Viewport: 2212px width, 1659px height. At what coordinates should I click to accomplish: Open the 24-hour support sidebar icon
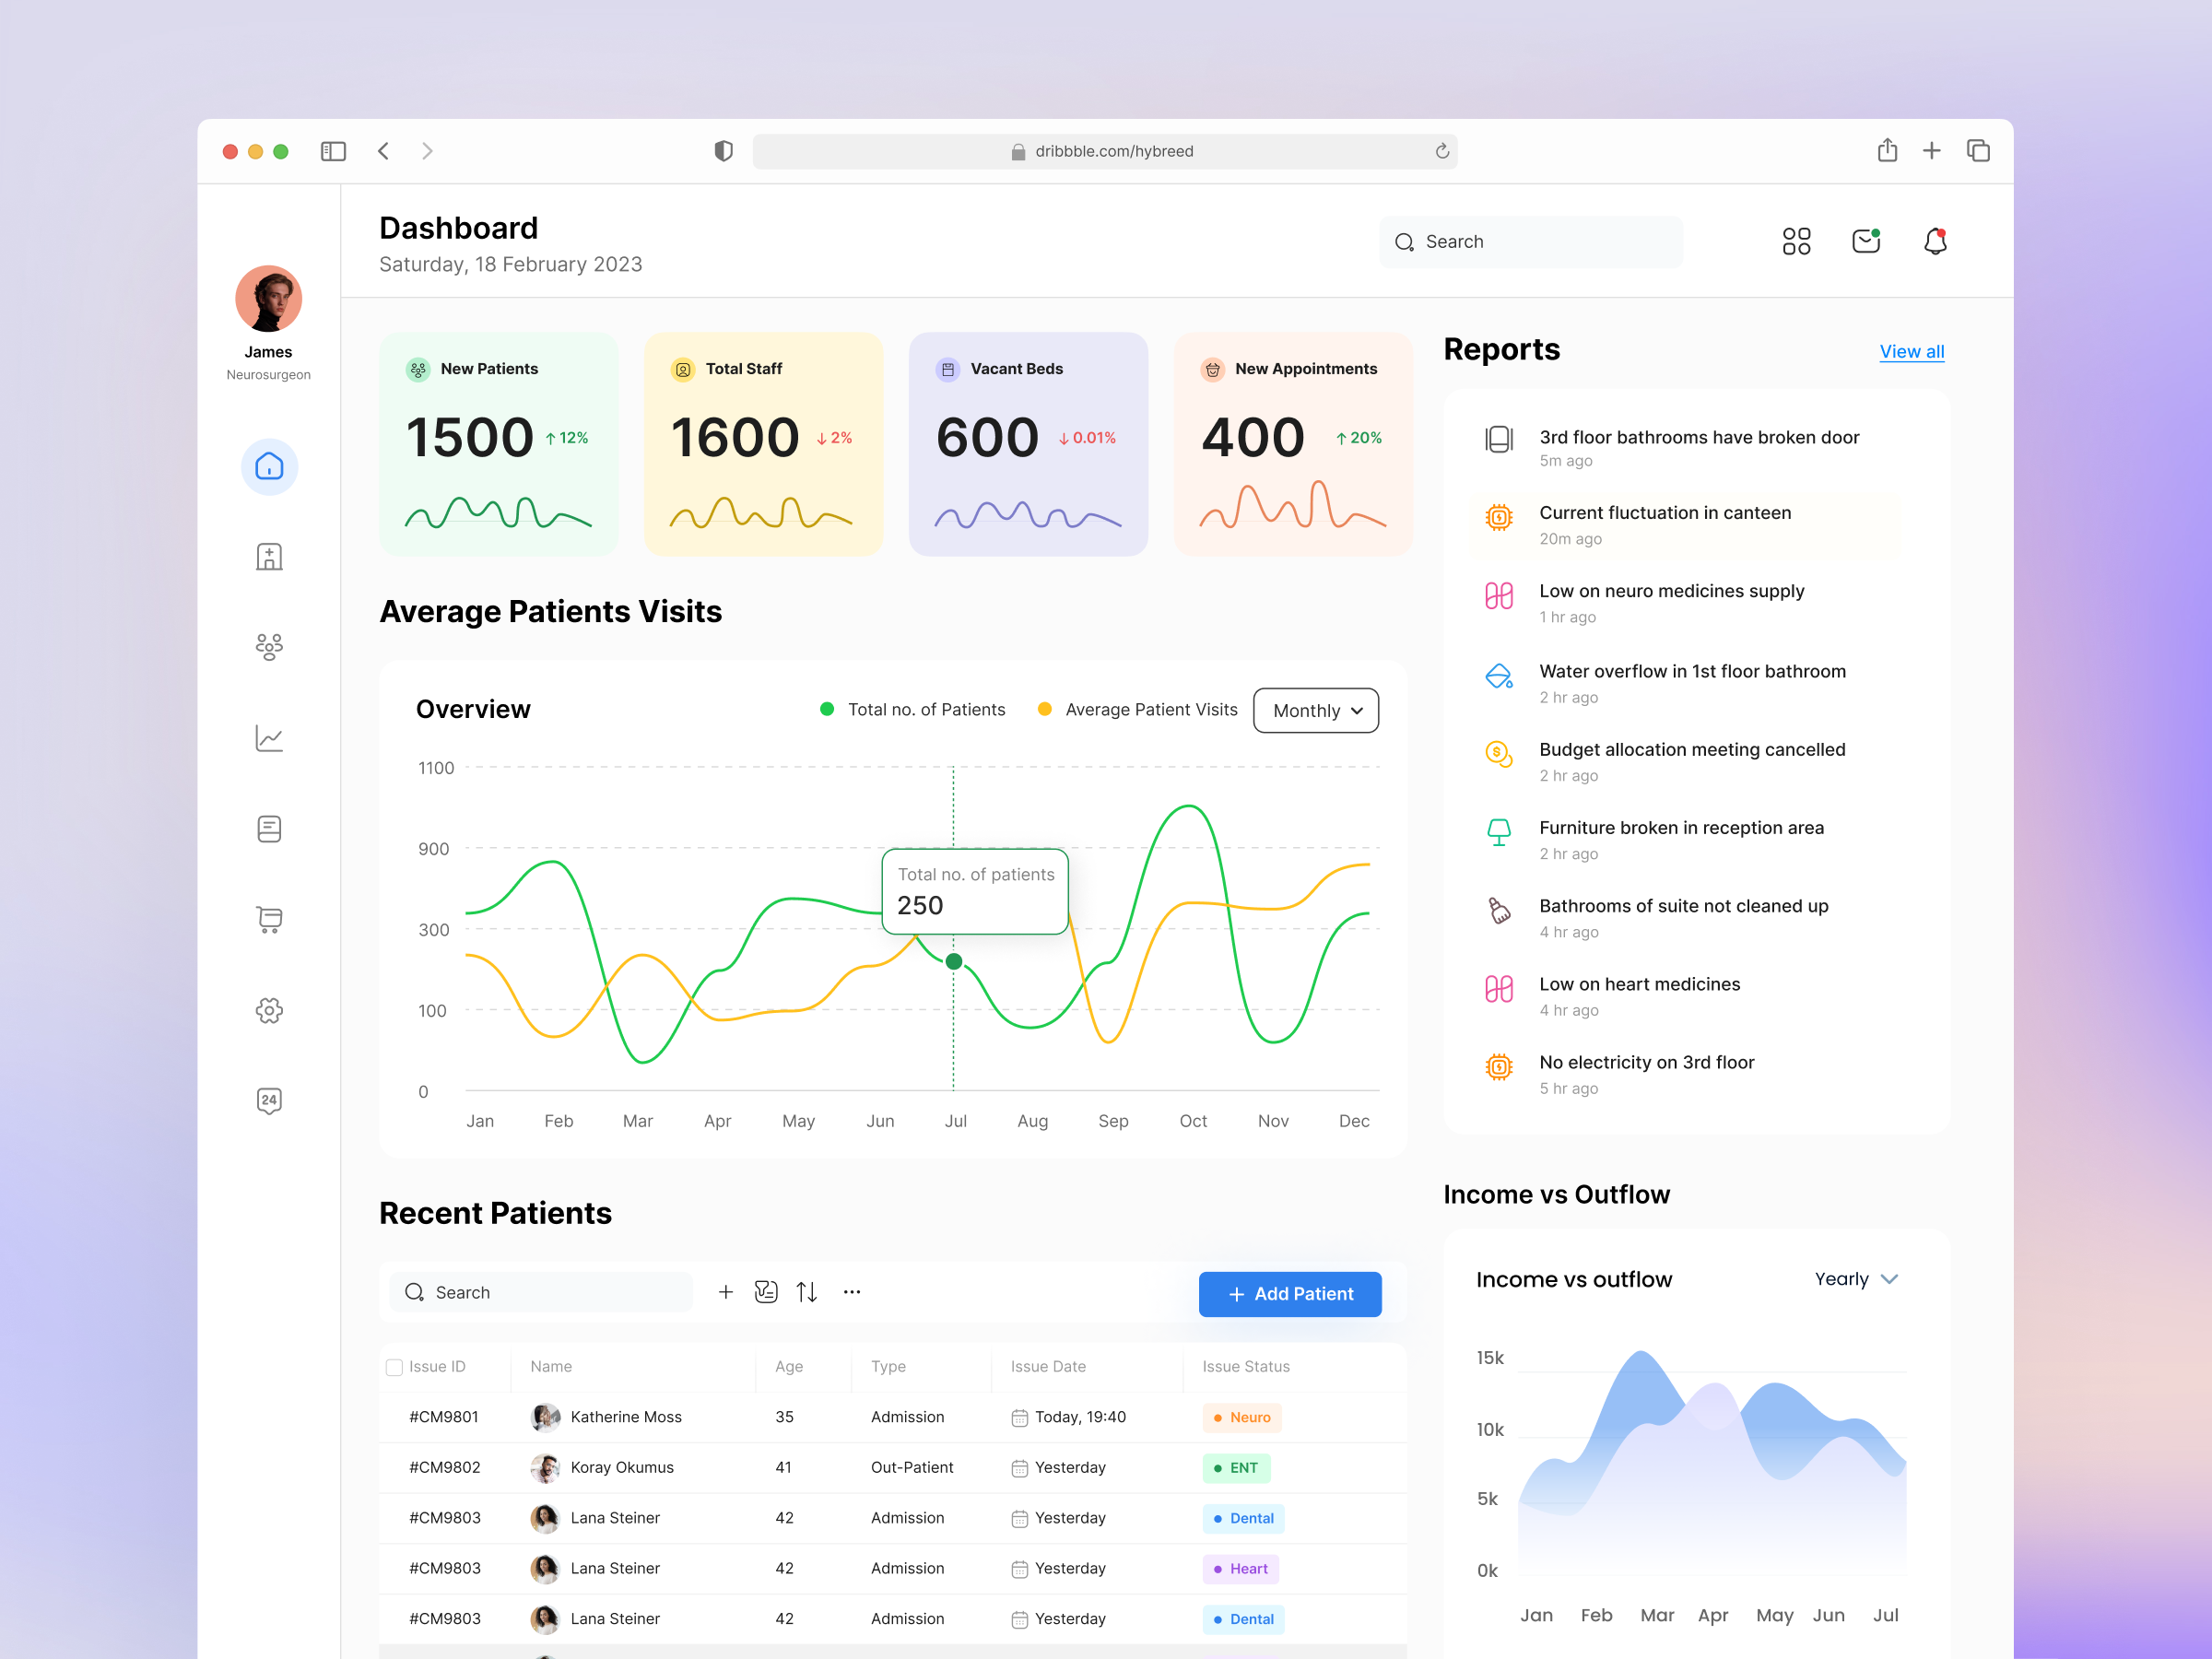click(x=268, y=1101)
